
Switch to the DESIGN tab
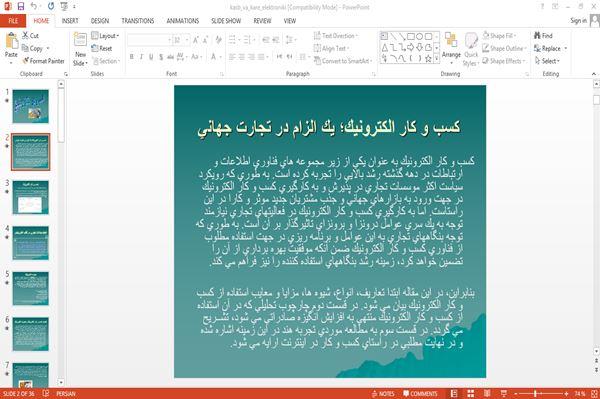point(100,21)
